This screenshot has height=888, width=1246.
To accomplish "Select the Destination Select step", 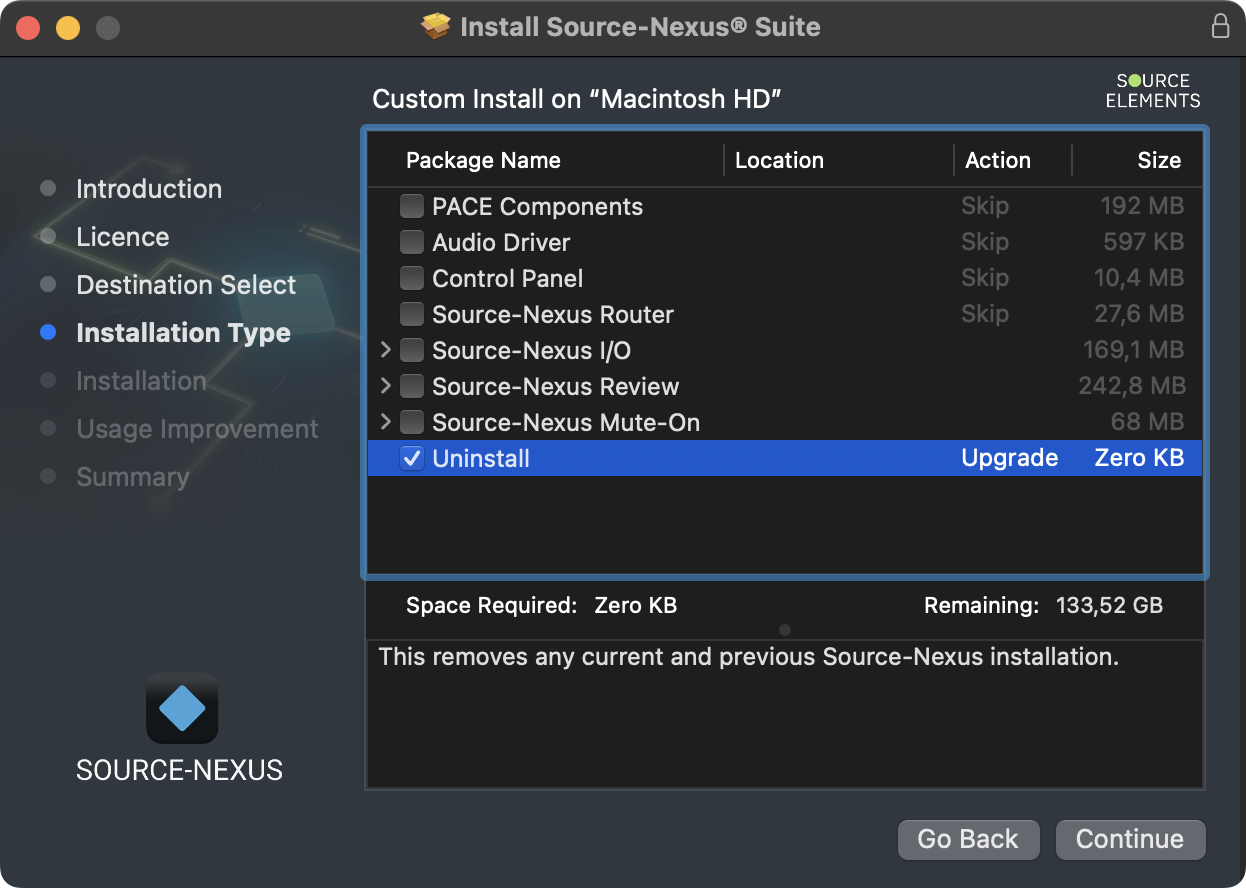I will point(186,285).
